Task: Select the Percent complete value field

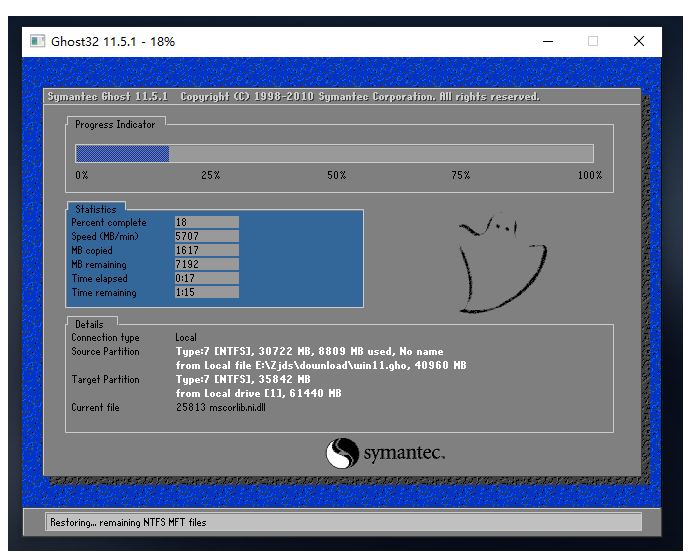Action: click(206, 222)
